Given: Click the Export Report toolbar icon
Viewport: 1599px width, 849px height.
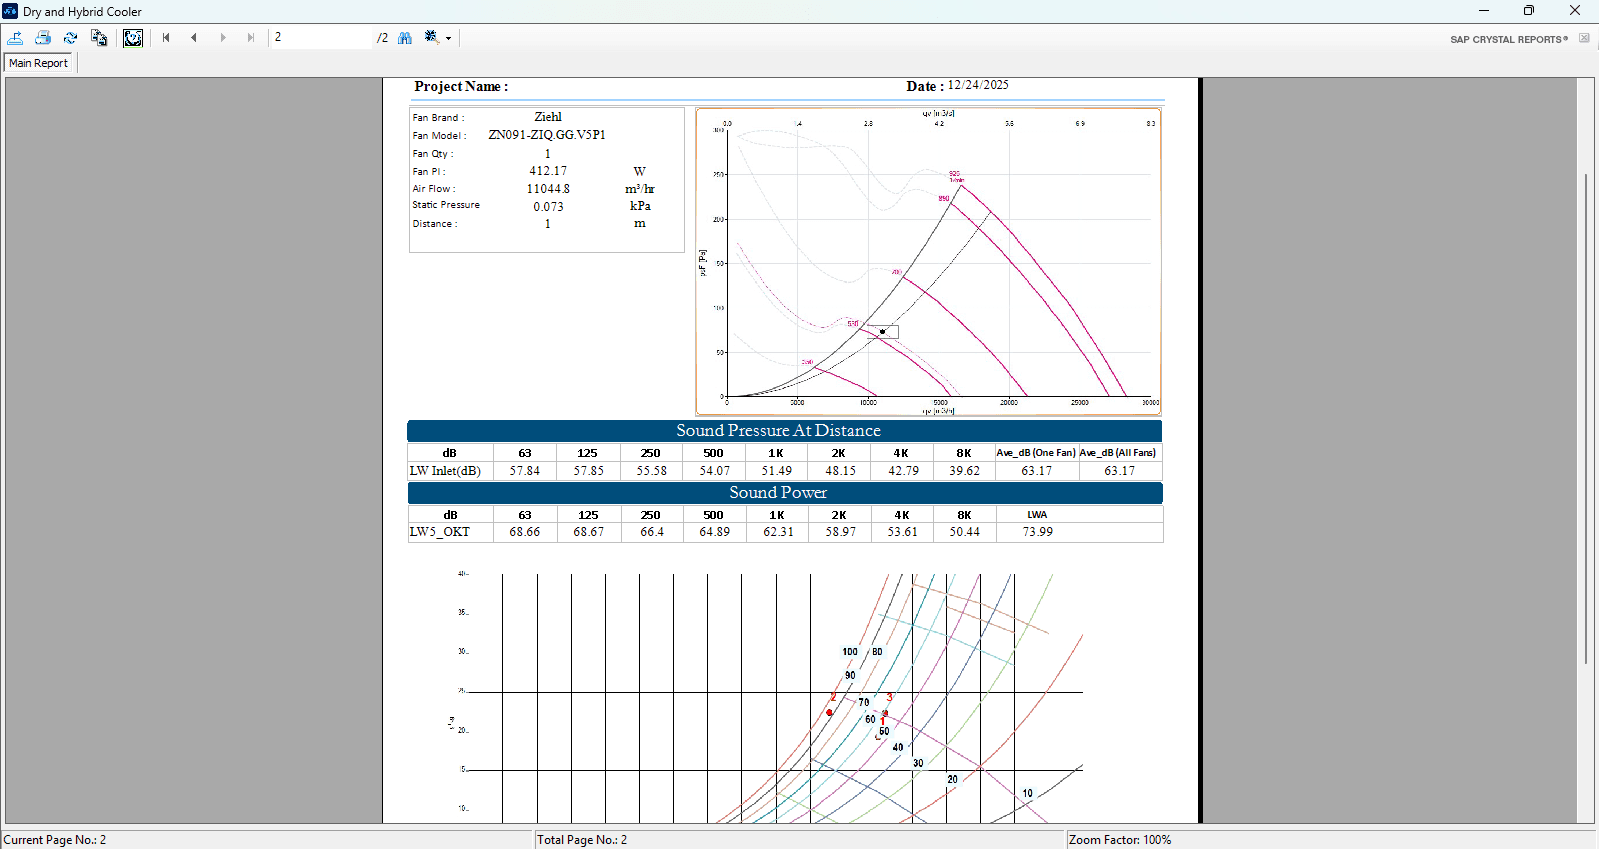Looking at the screenshot, I should tap(15, 38).
